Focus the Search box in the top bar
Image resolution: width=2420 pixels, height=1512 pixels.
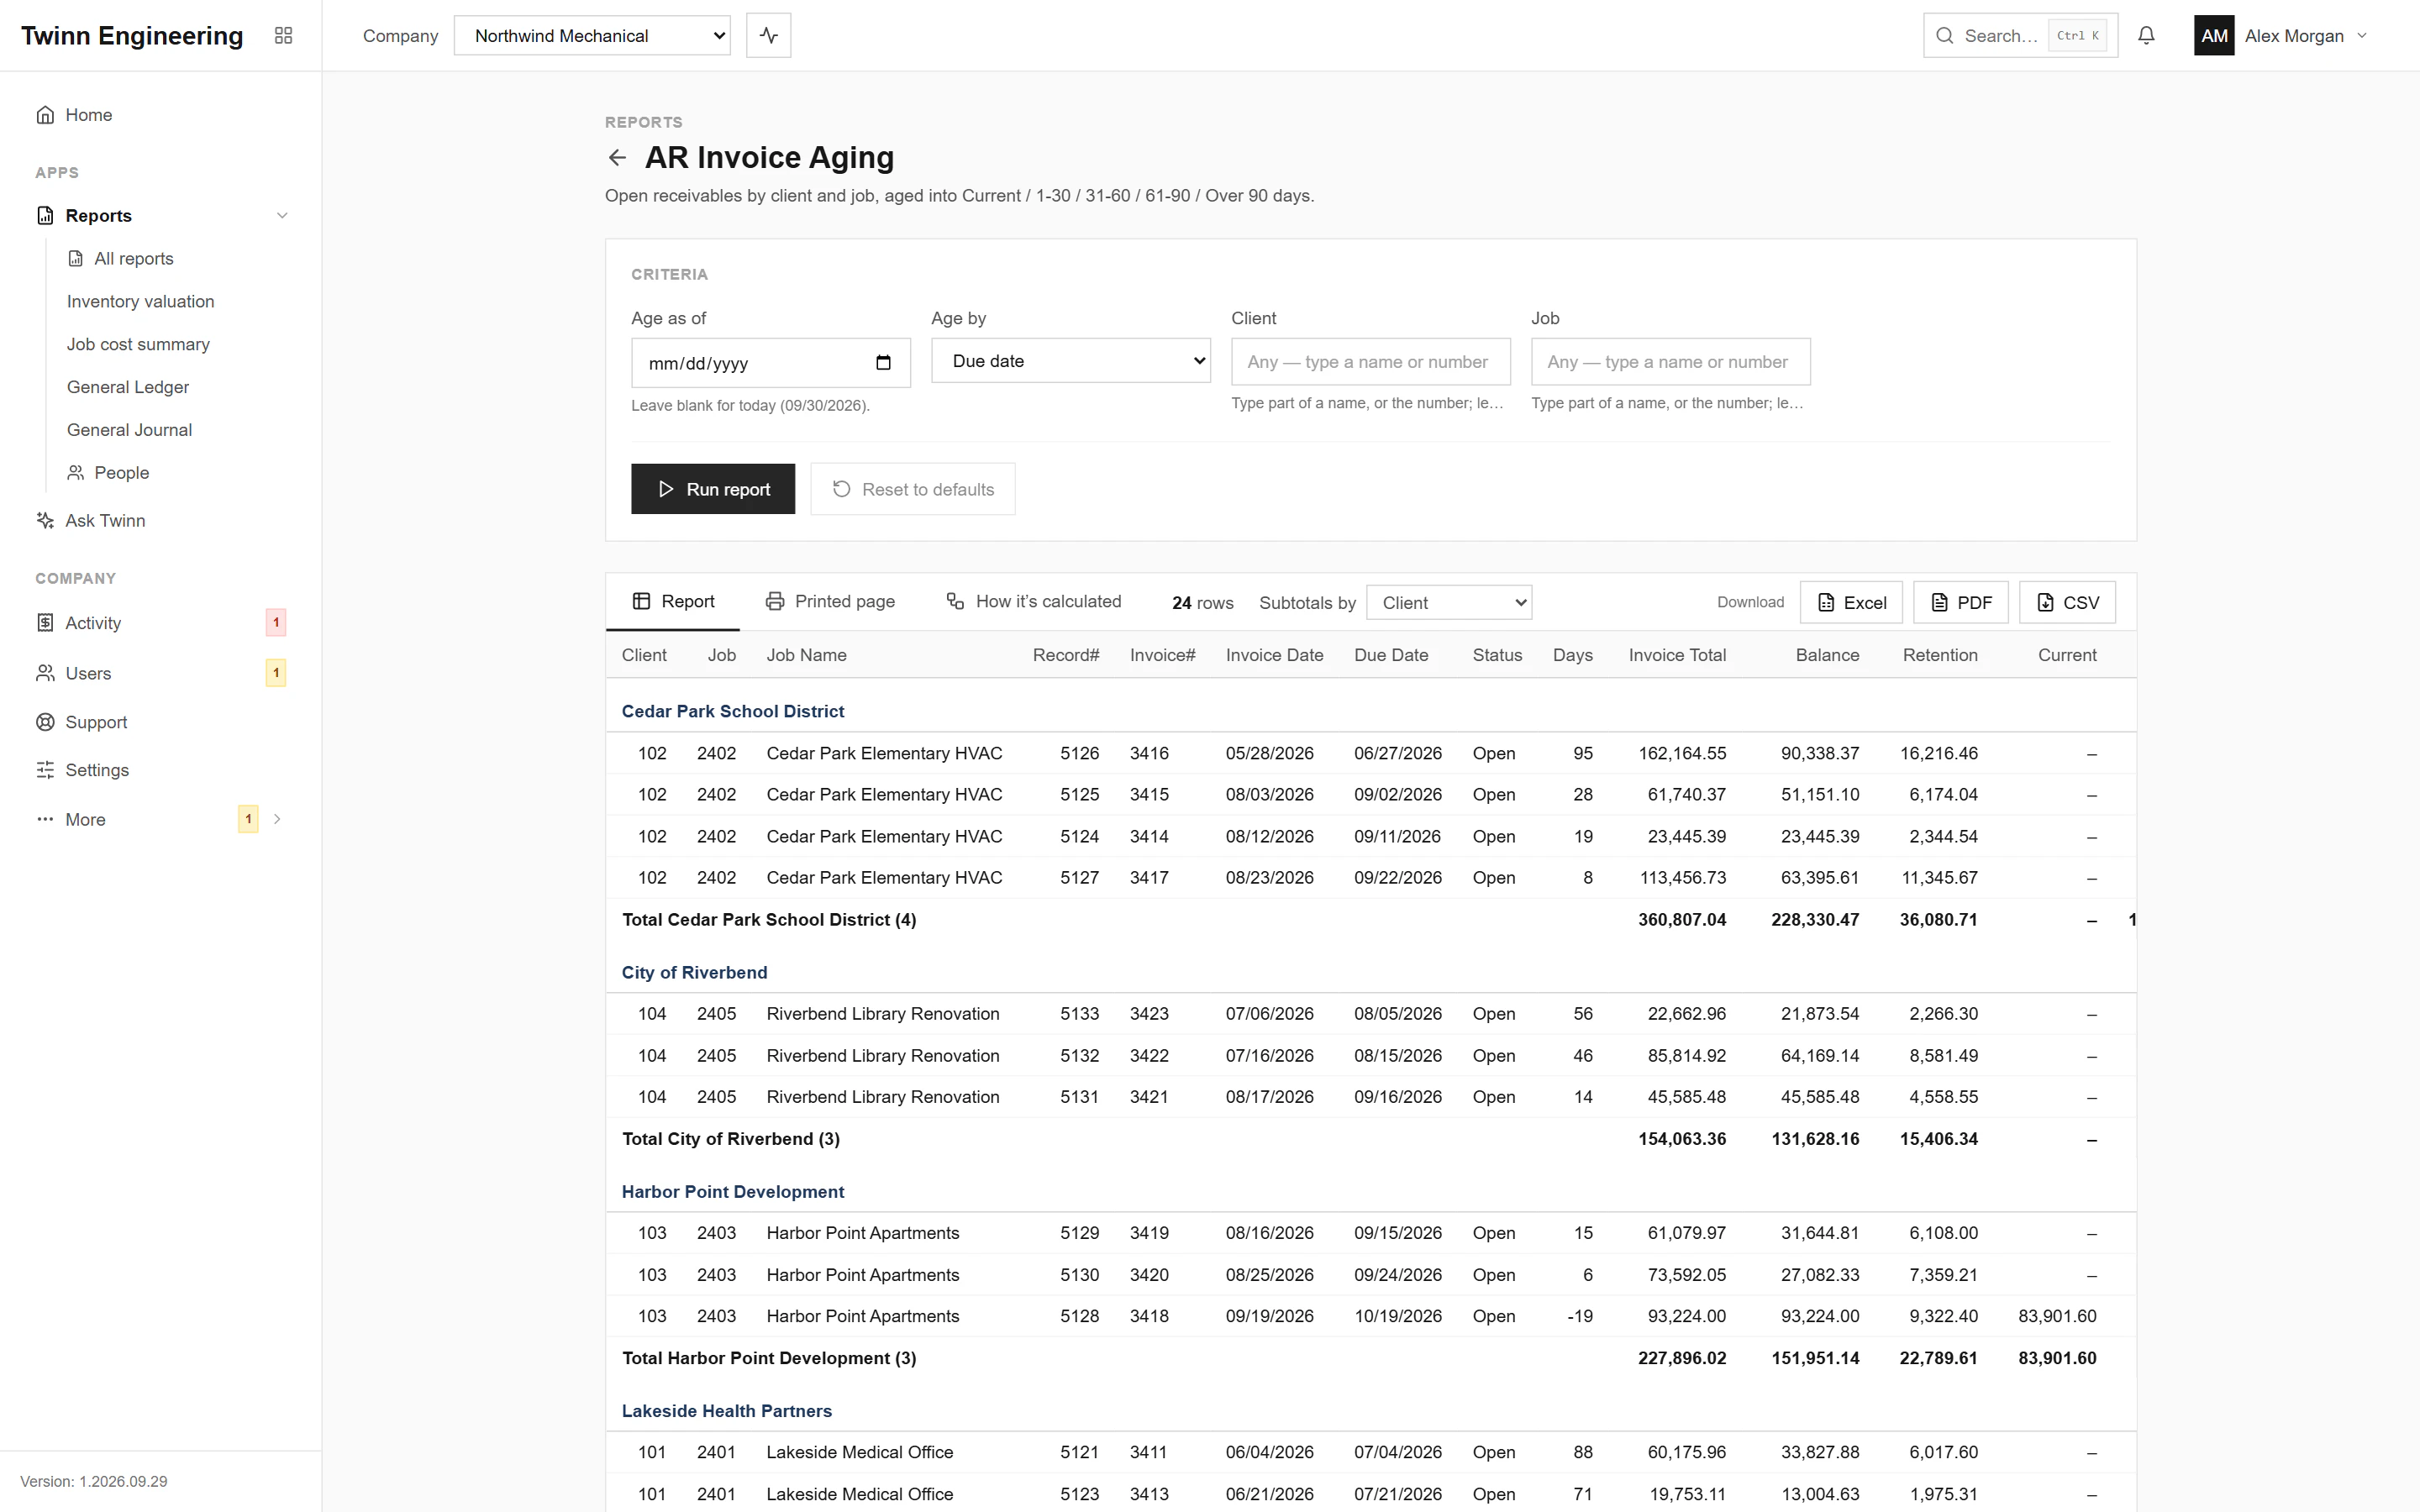pos(2020,35)
